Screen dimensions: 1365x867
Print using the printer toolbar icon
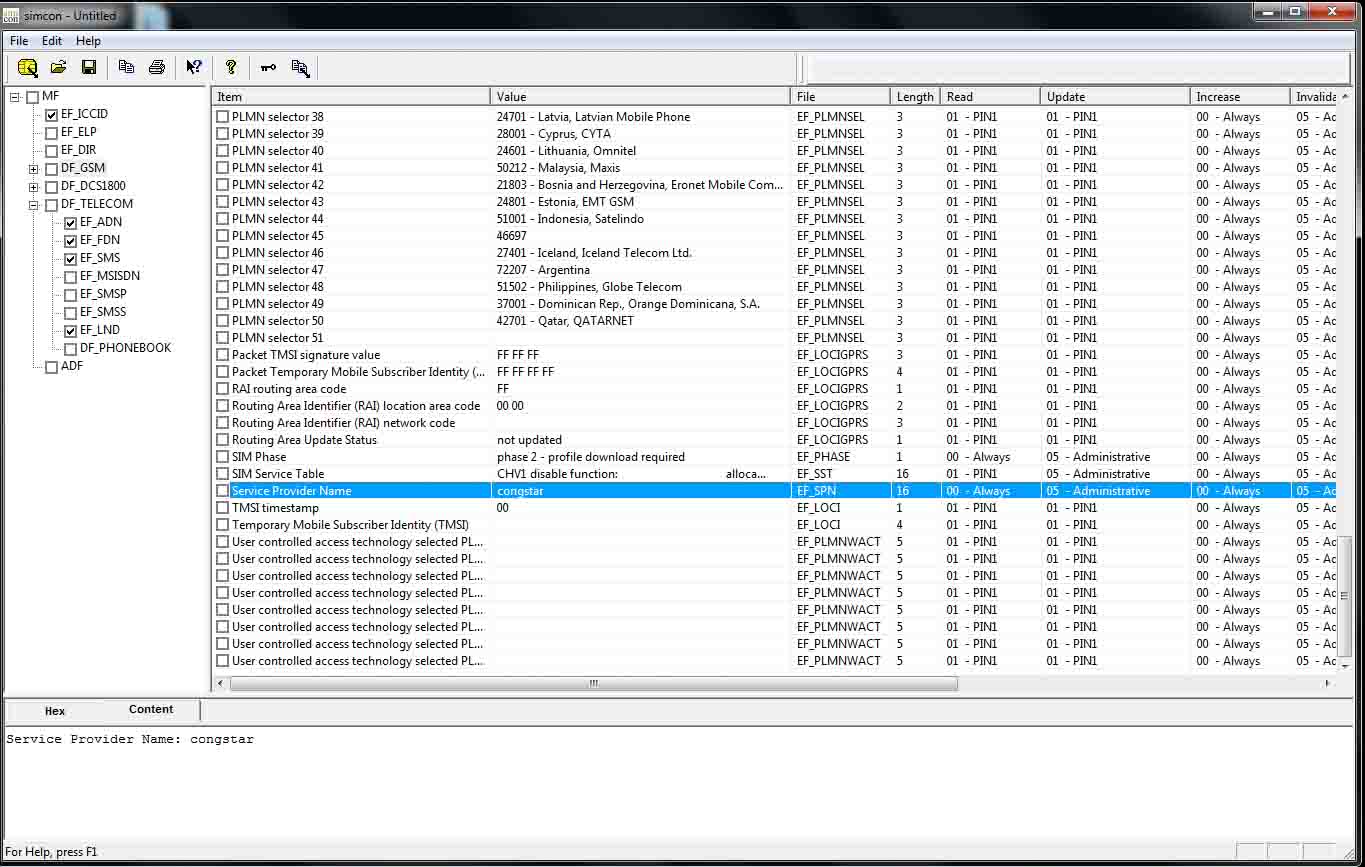point(157,68)
